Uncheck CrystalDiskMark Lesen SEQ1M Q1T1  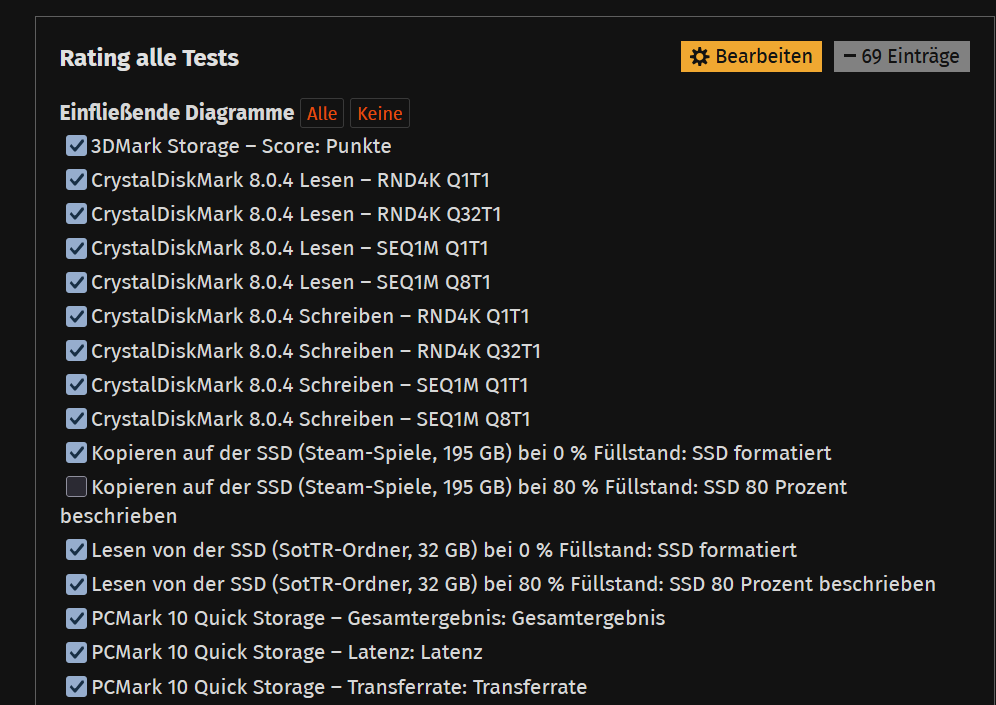(x=77, y=248)
